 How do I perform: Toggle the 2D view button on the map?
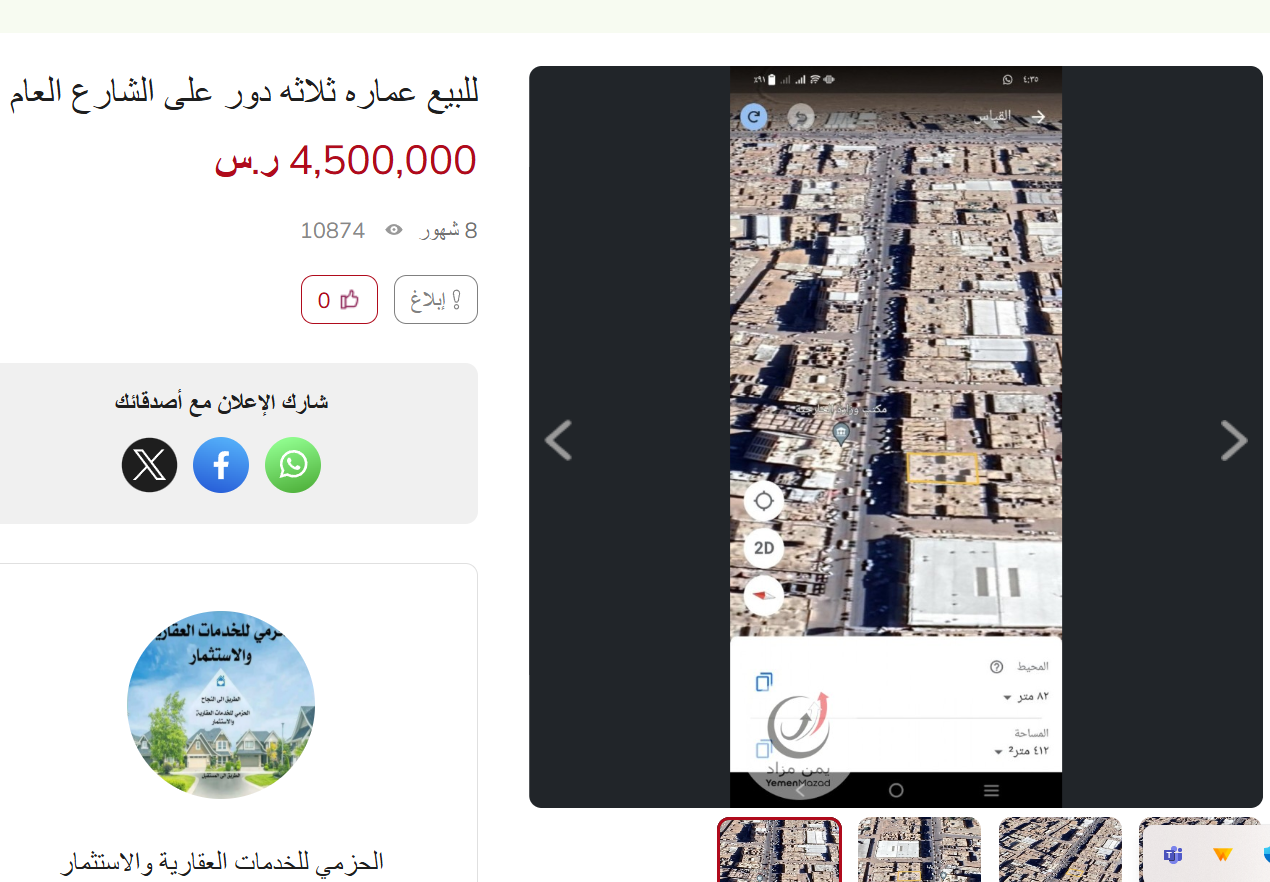[x=764, y=548]
